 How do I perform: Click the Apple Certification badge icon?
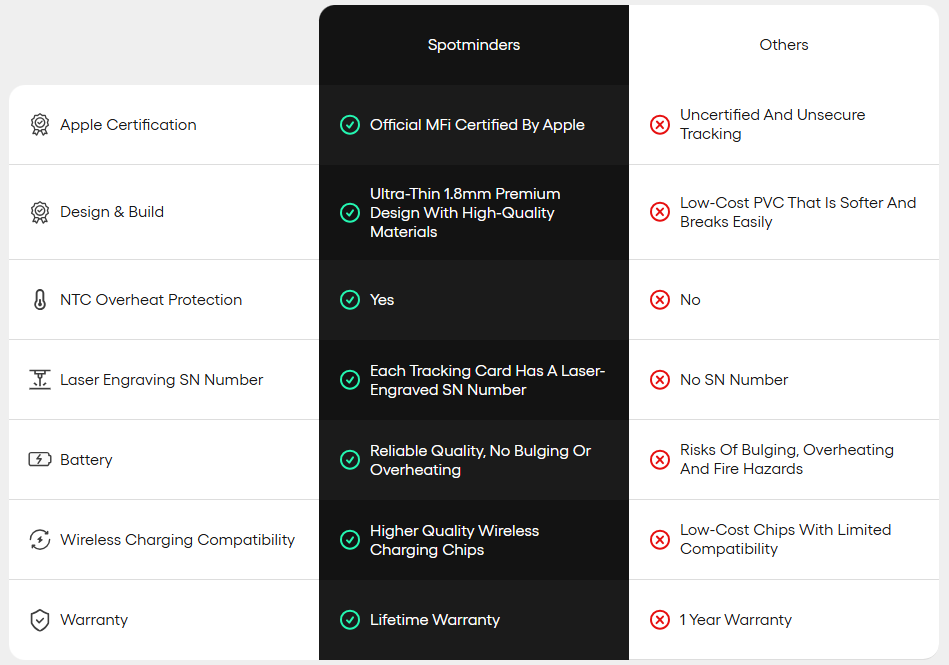(x=40, y=125)
